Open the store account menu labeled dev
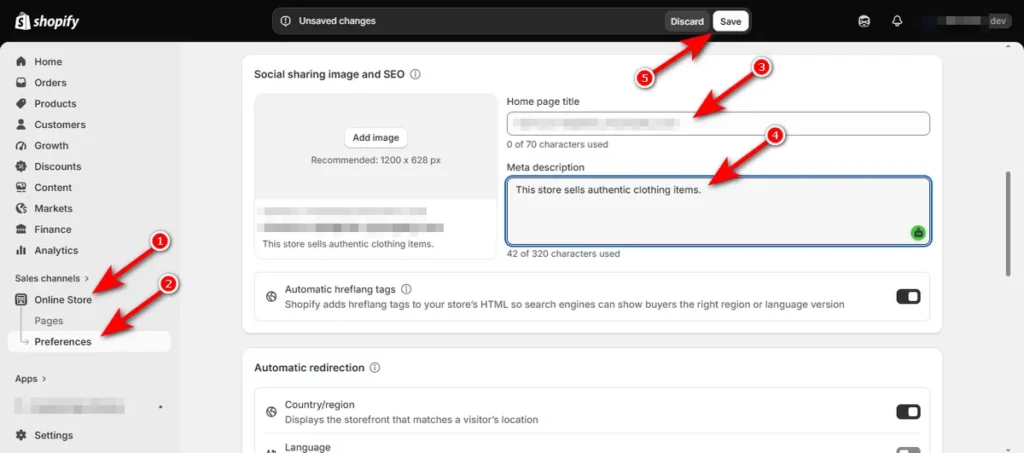 [x=967, y=21]
